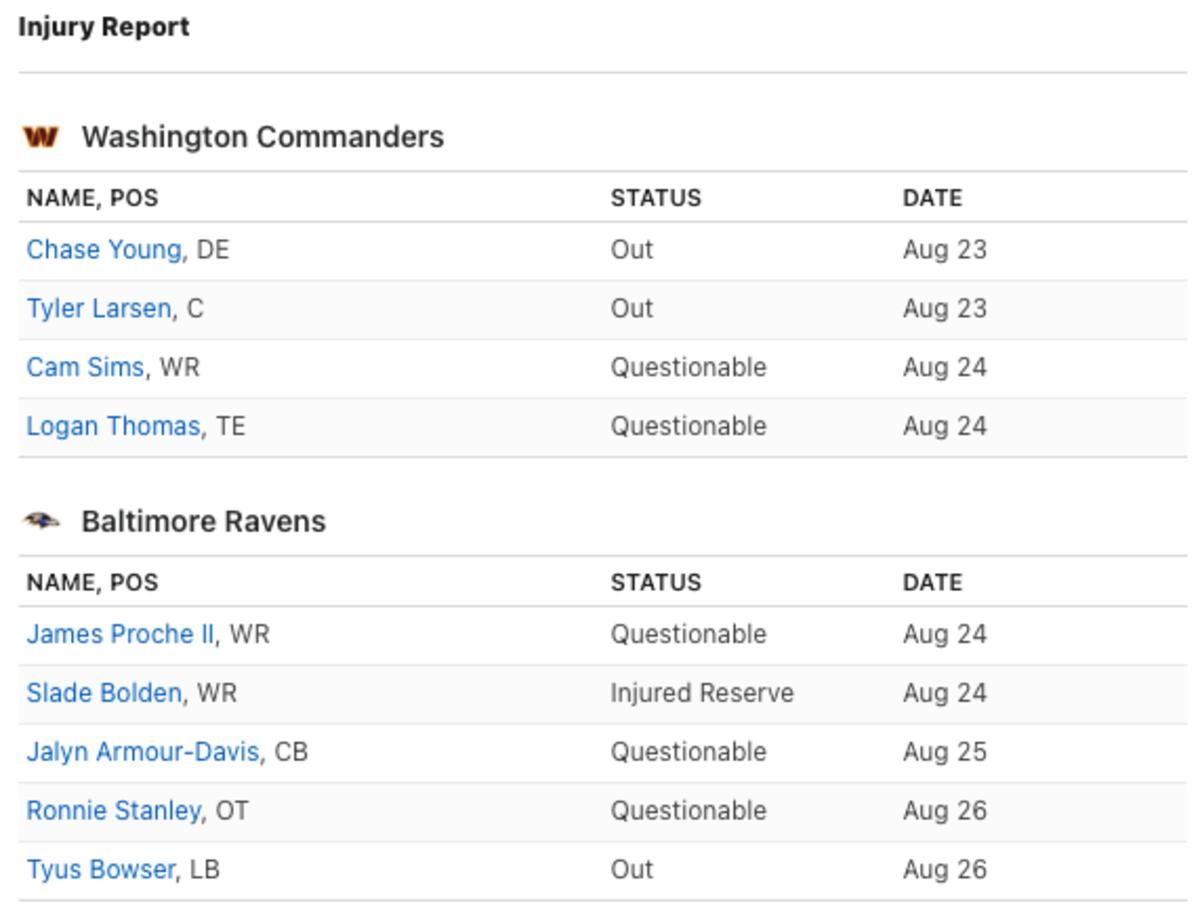Open Ronnie Stanley's player page
Screen dimensions: 1200x912
(x=113, y=811)
